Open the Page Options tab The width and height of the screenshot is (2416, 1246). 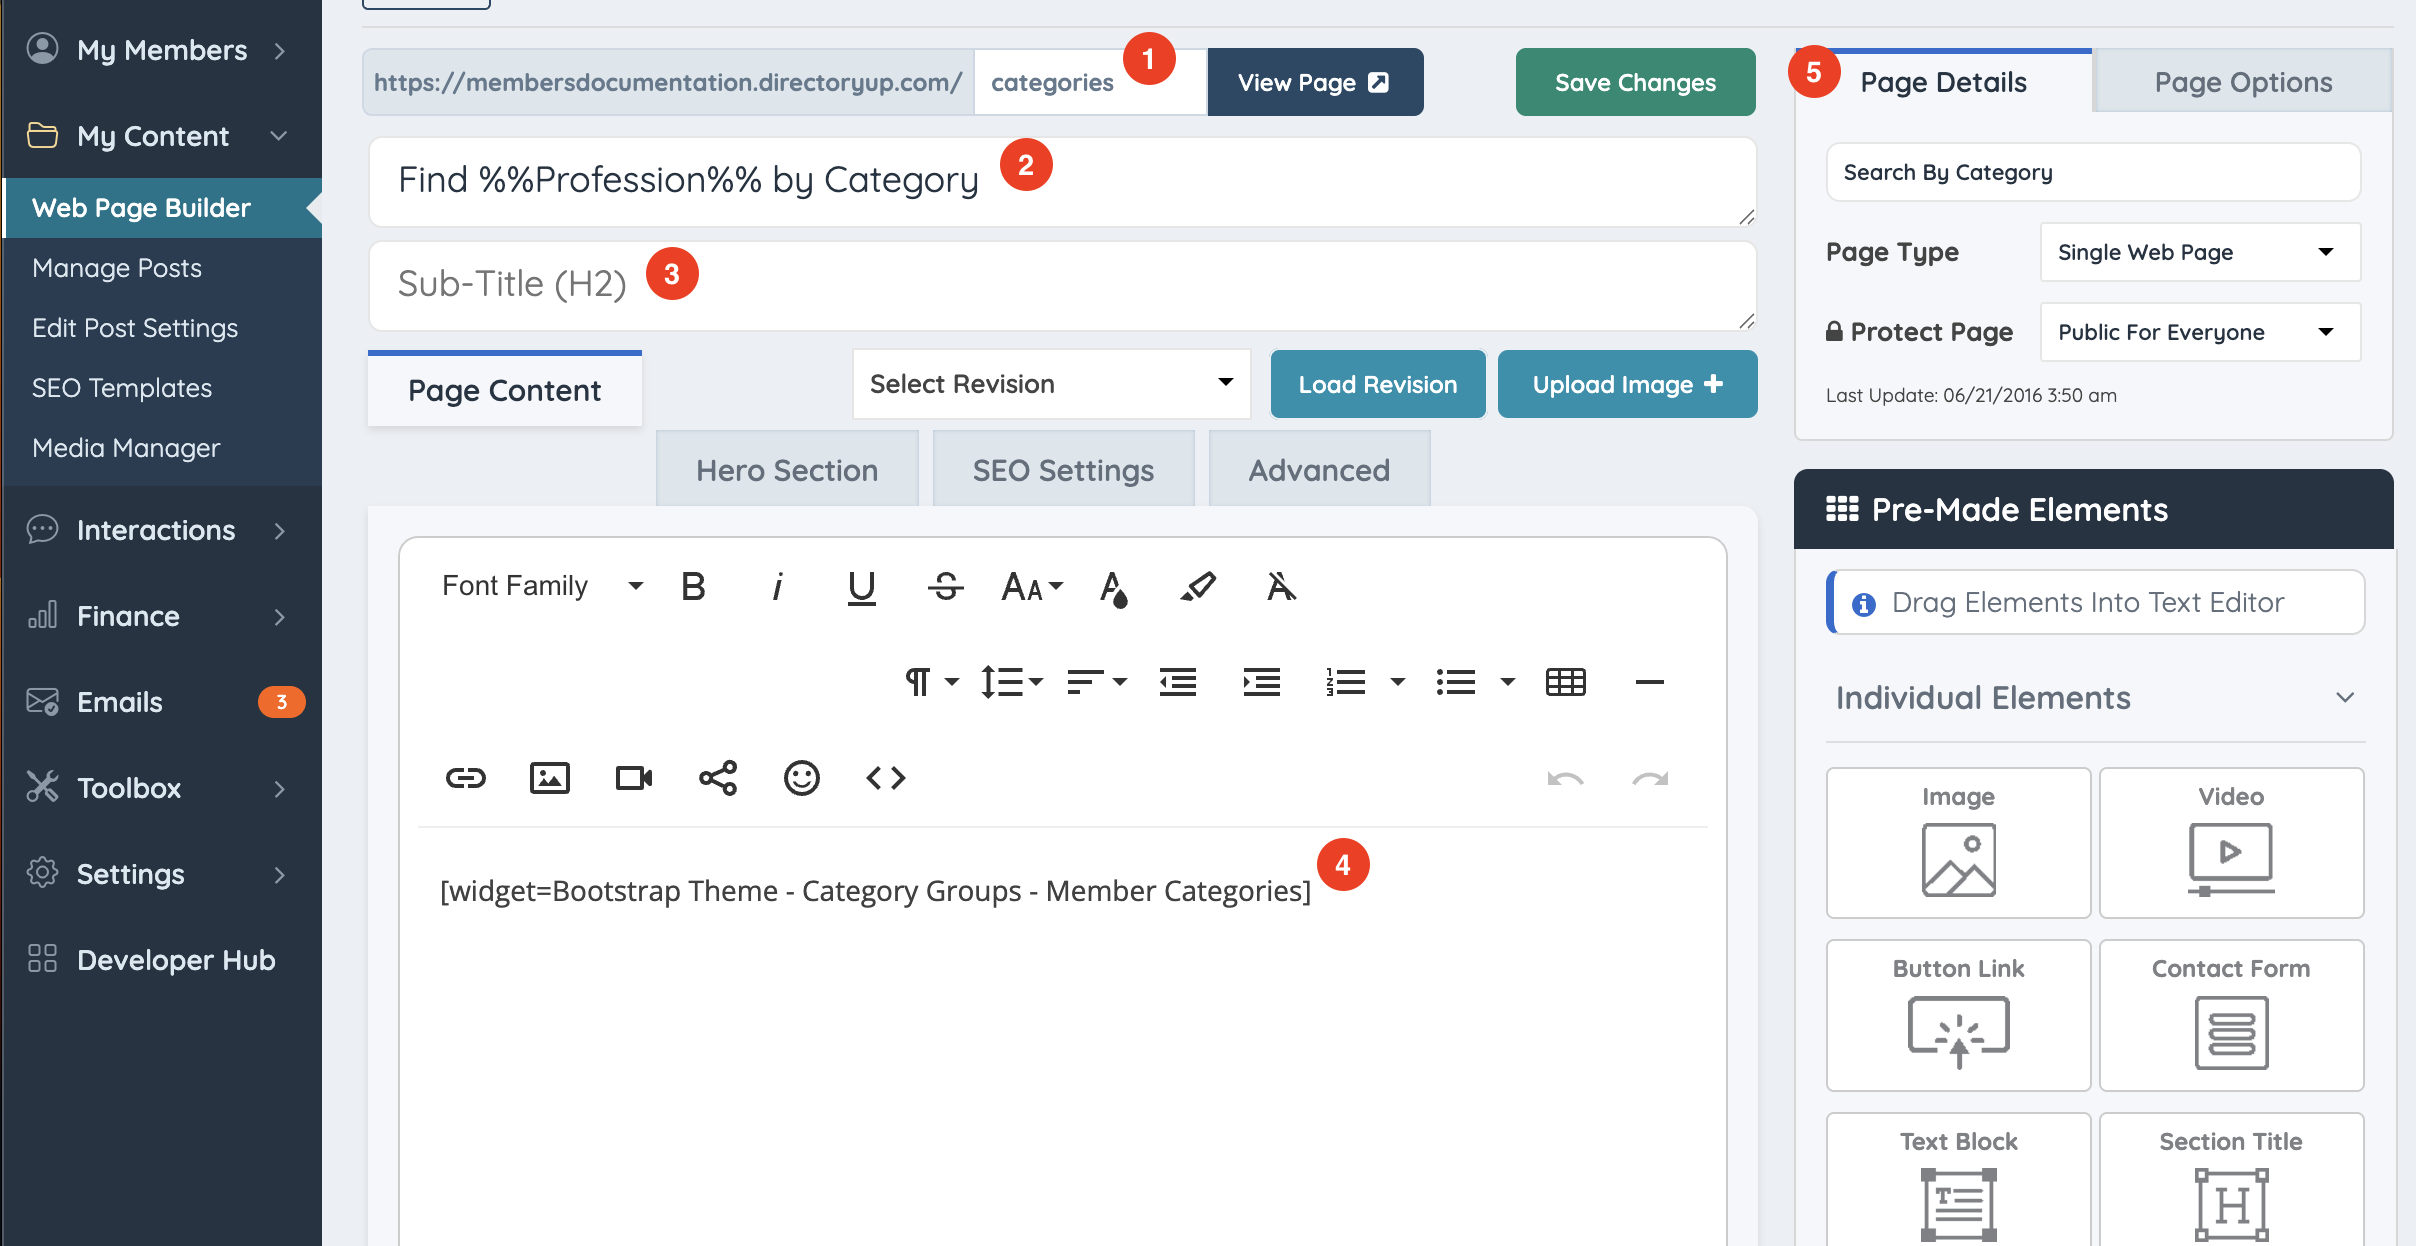point(2242,82)
